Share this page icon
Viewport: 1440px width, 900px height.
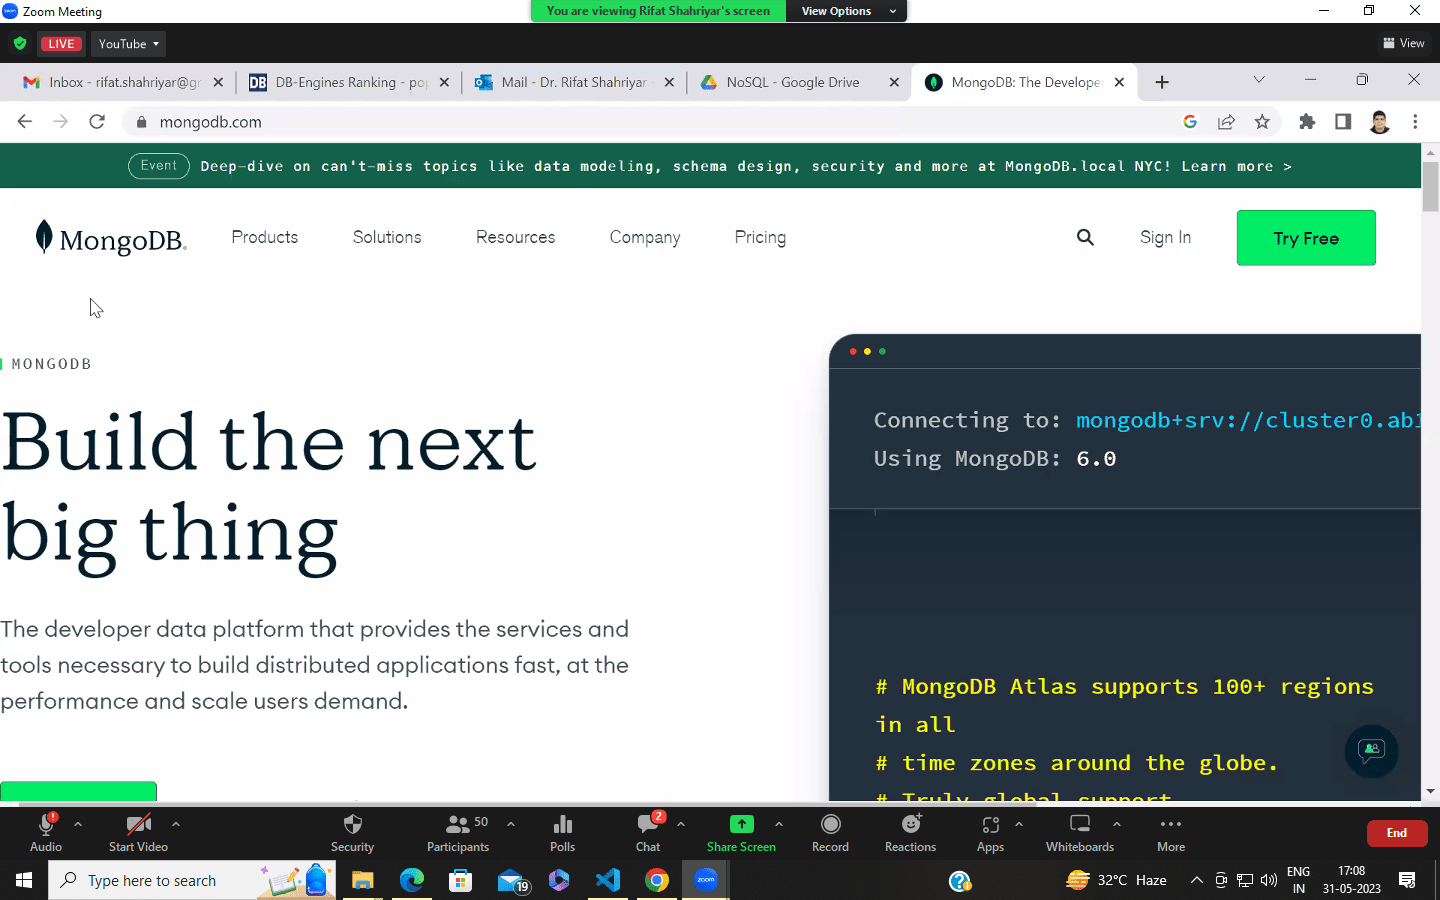pyautogui.click(x=1226, y=121)
